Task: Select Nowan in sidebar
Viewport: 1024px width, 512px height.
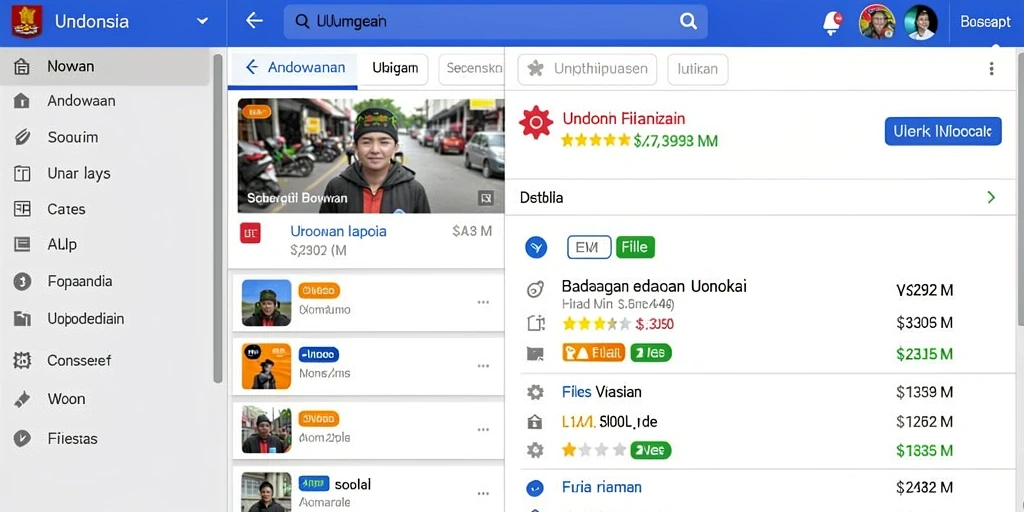Action: point(104,66)
